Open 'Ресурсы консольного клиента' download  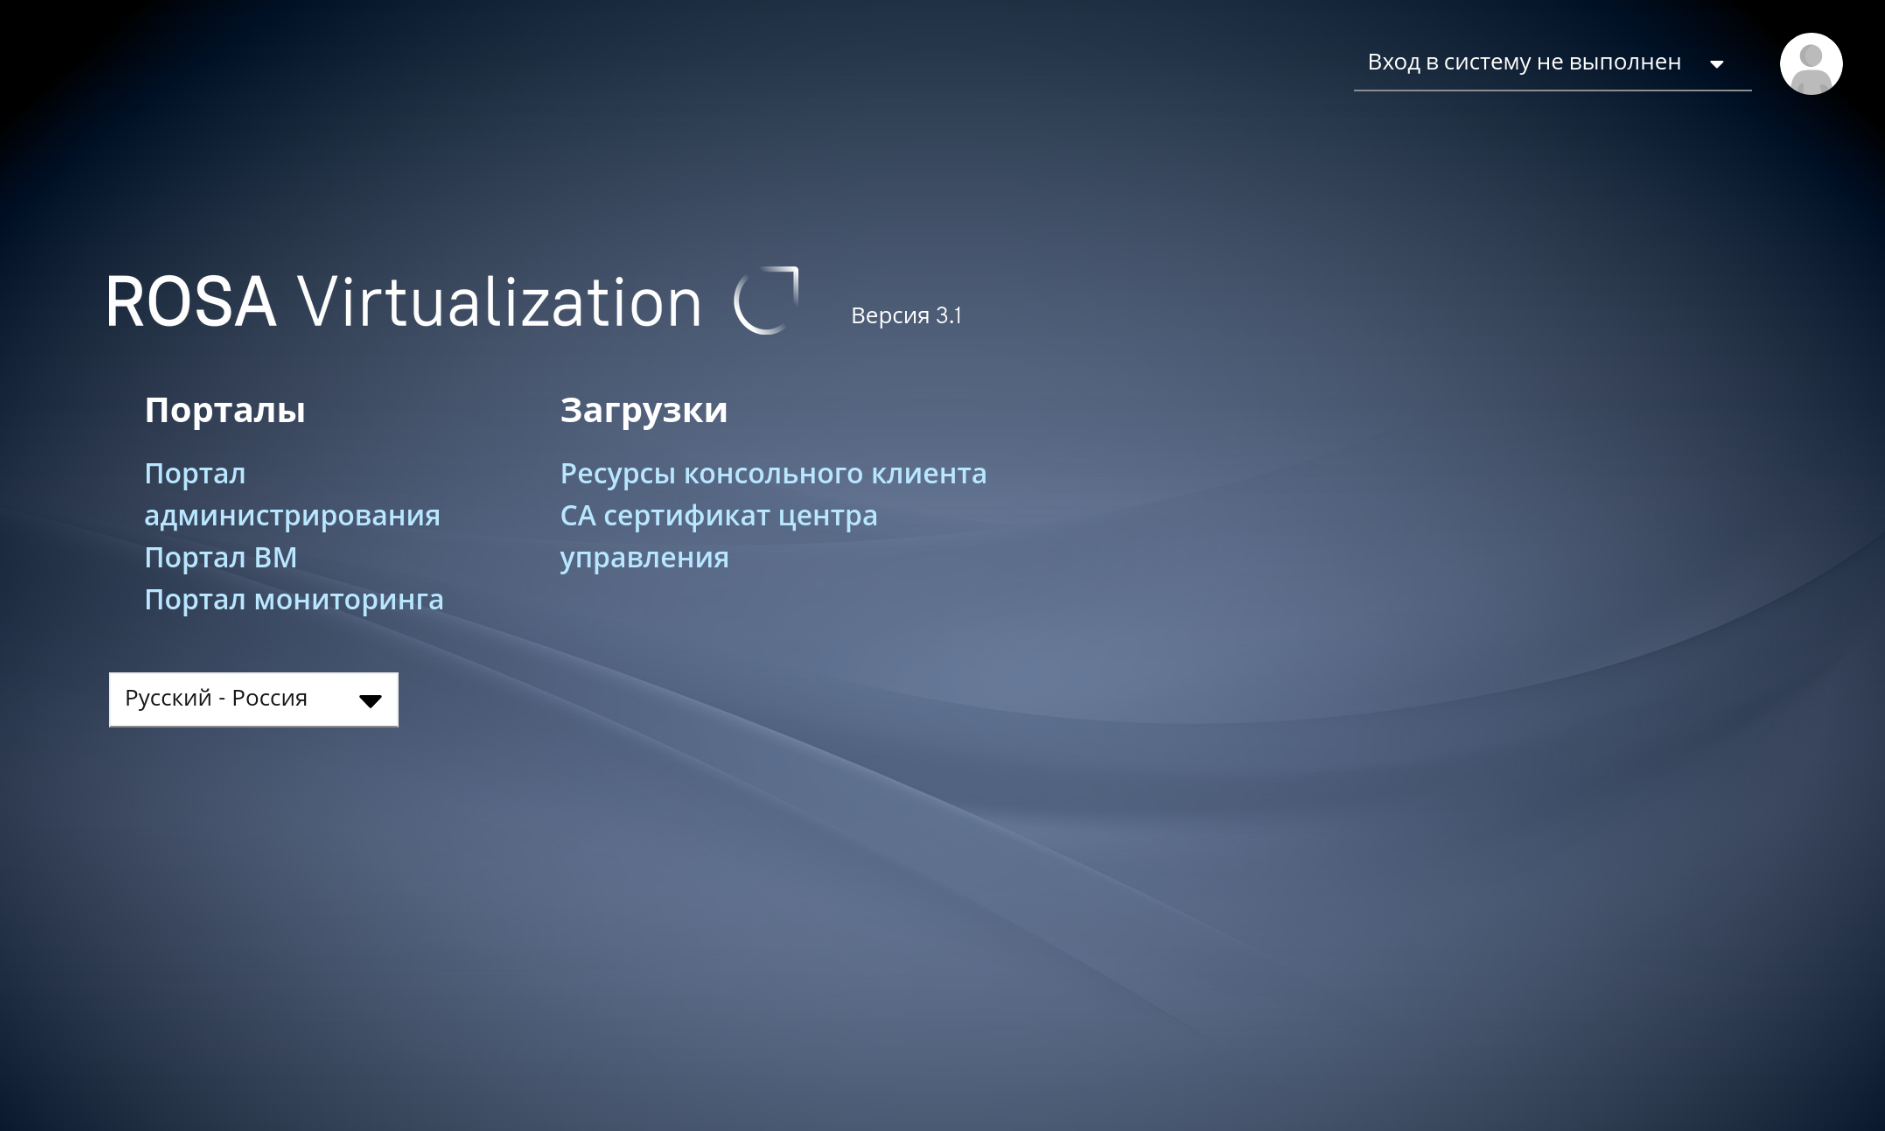coord(773,474)
